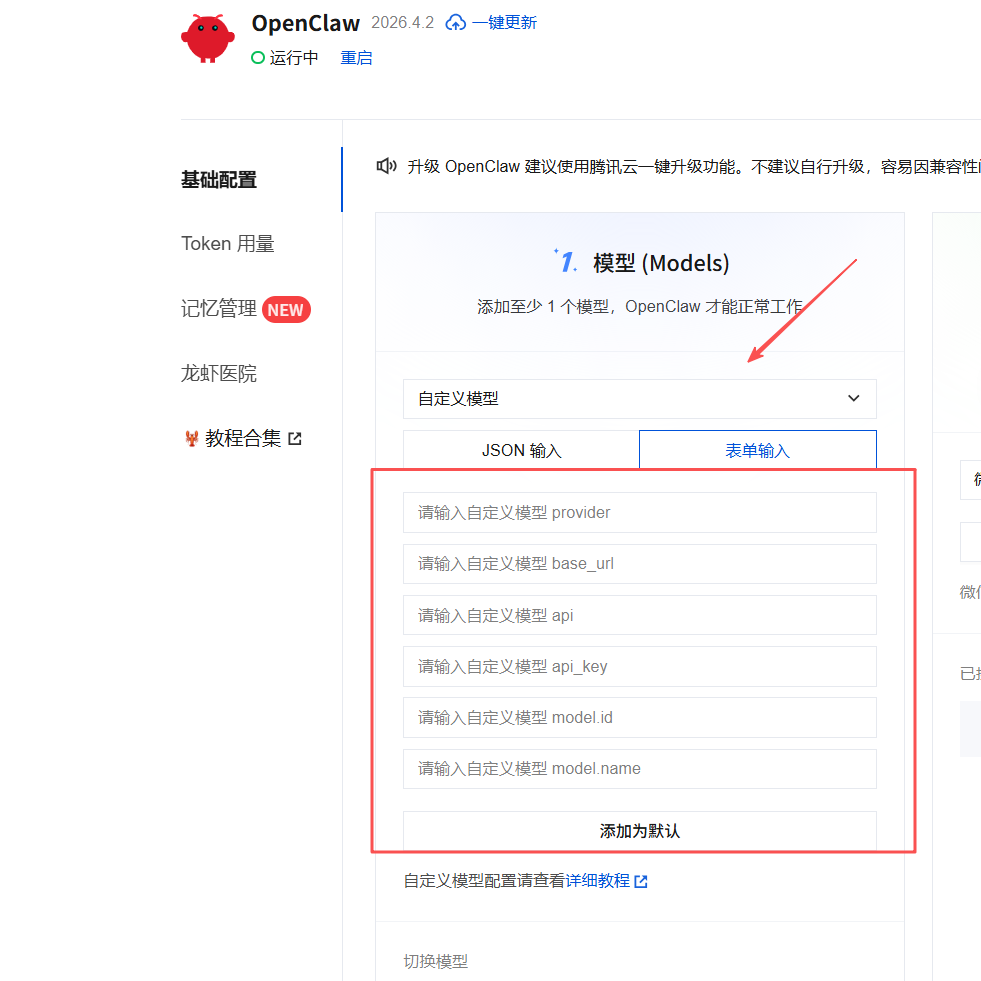
Task: Click the 一键更新 link
Action: pyautogui.click(x=504, y=23)
